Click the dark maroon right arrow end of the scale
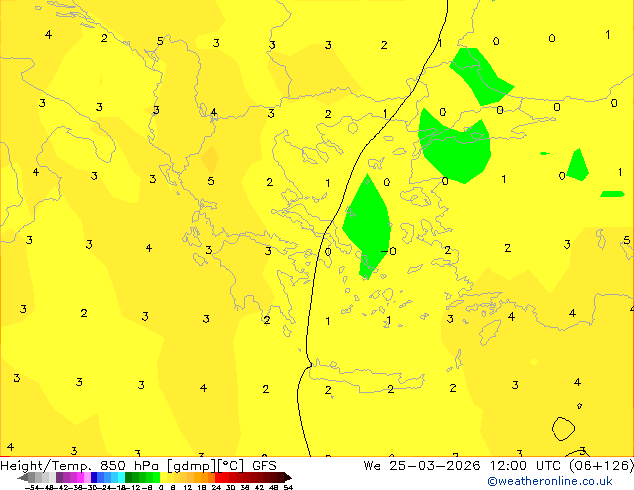This screenshot has width=634, height=490. tap(288, 478)
